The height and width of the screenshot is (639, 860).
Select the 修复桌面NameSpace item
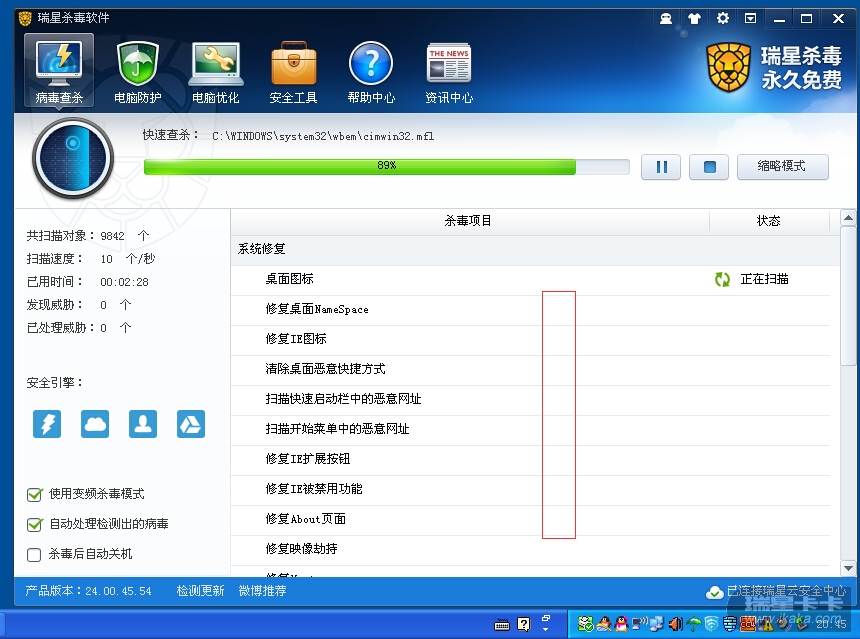tap(530, 309)
